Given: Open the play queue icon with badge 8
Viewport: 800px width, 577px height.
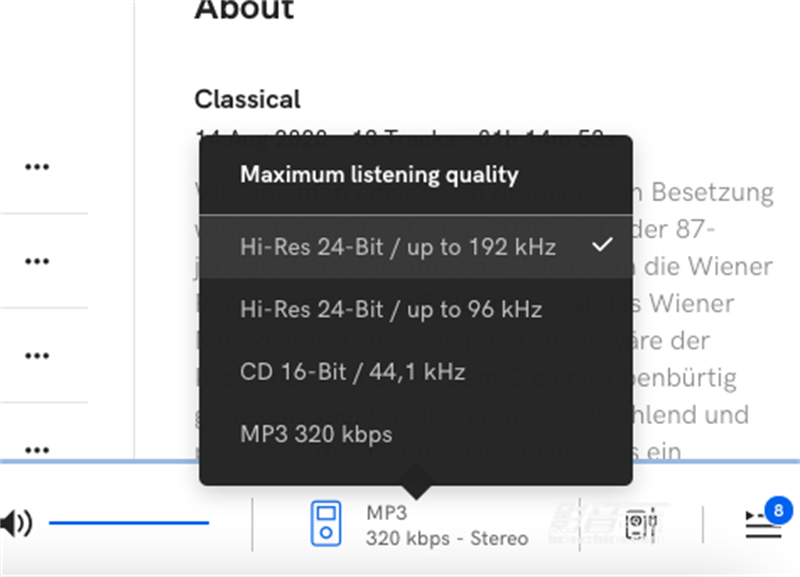Looking at the screenshot, I should pos(763,525).
